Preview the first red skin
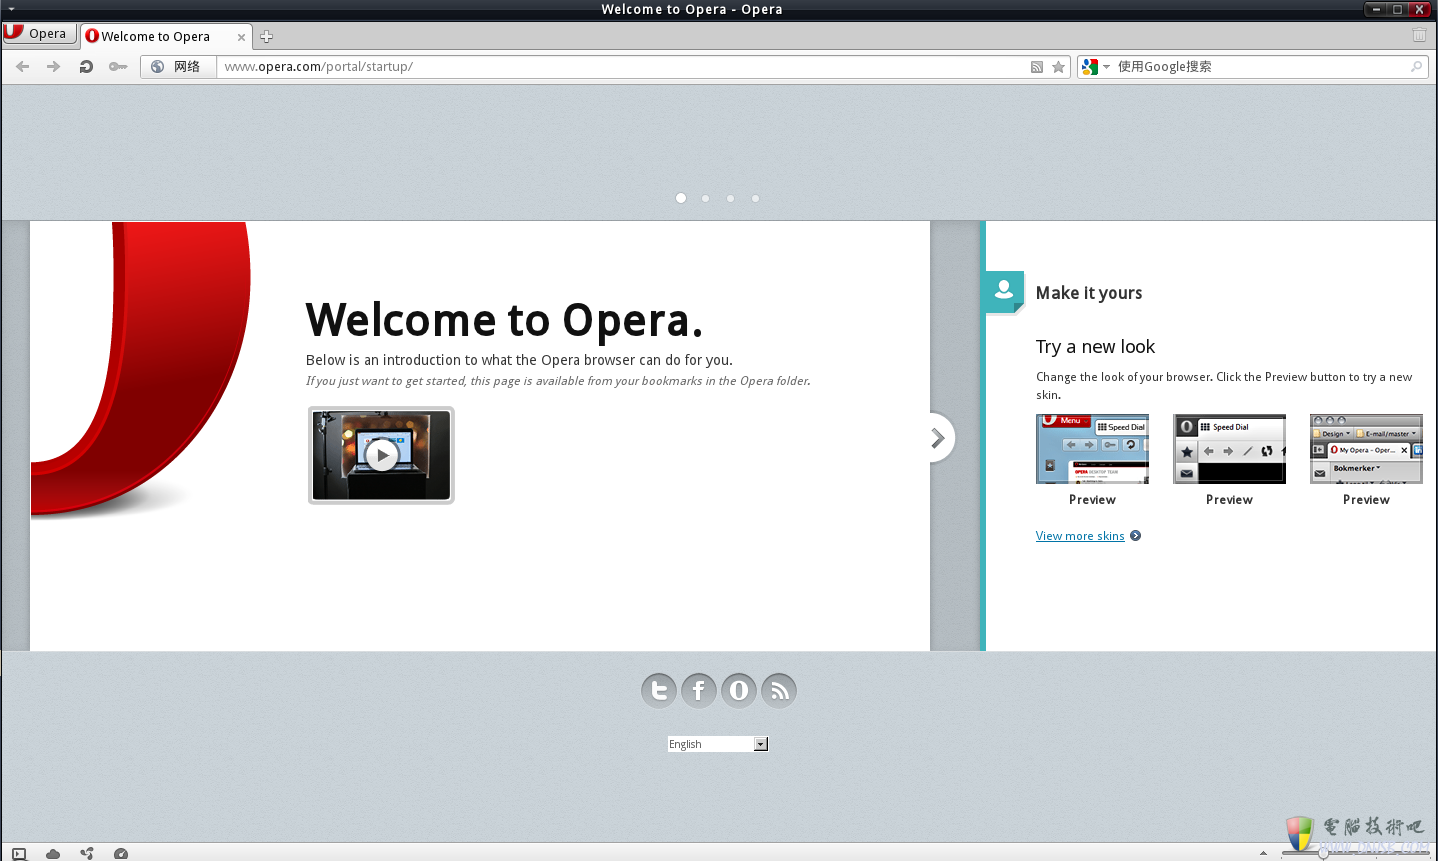Screen dimensions: 1438x861 pos(1092,500)
